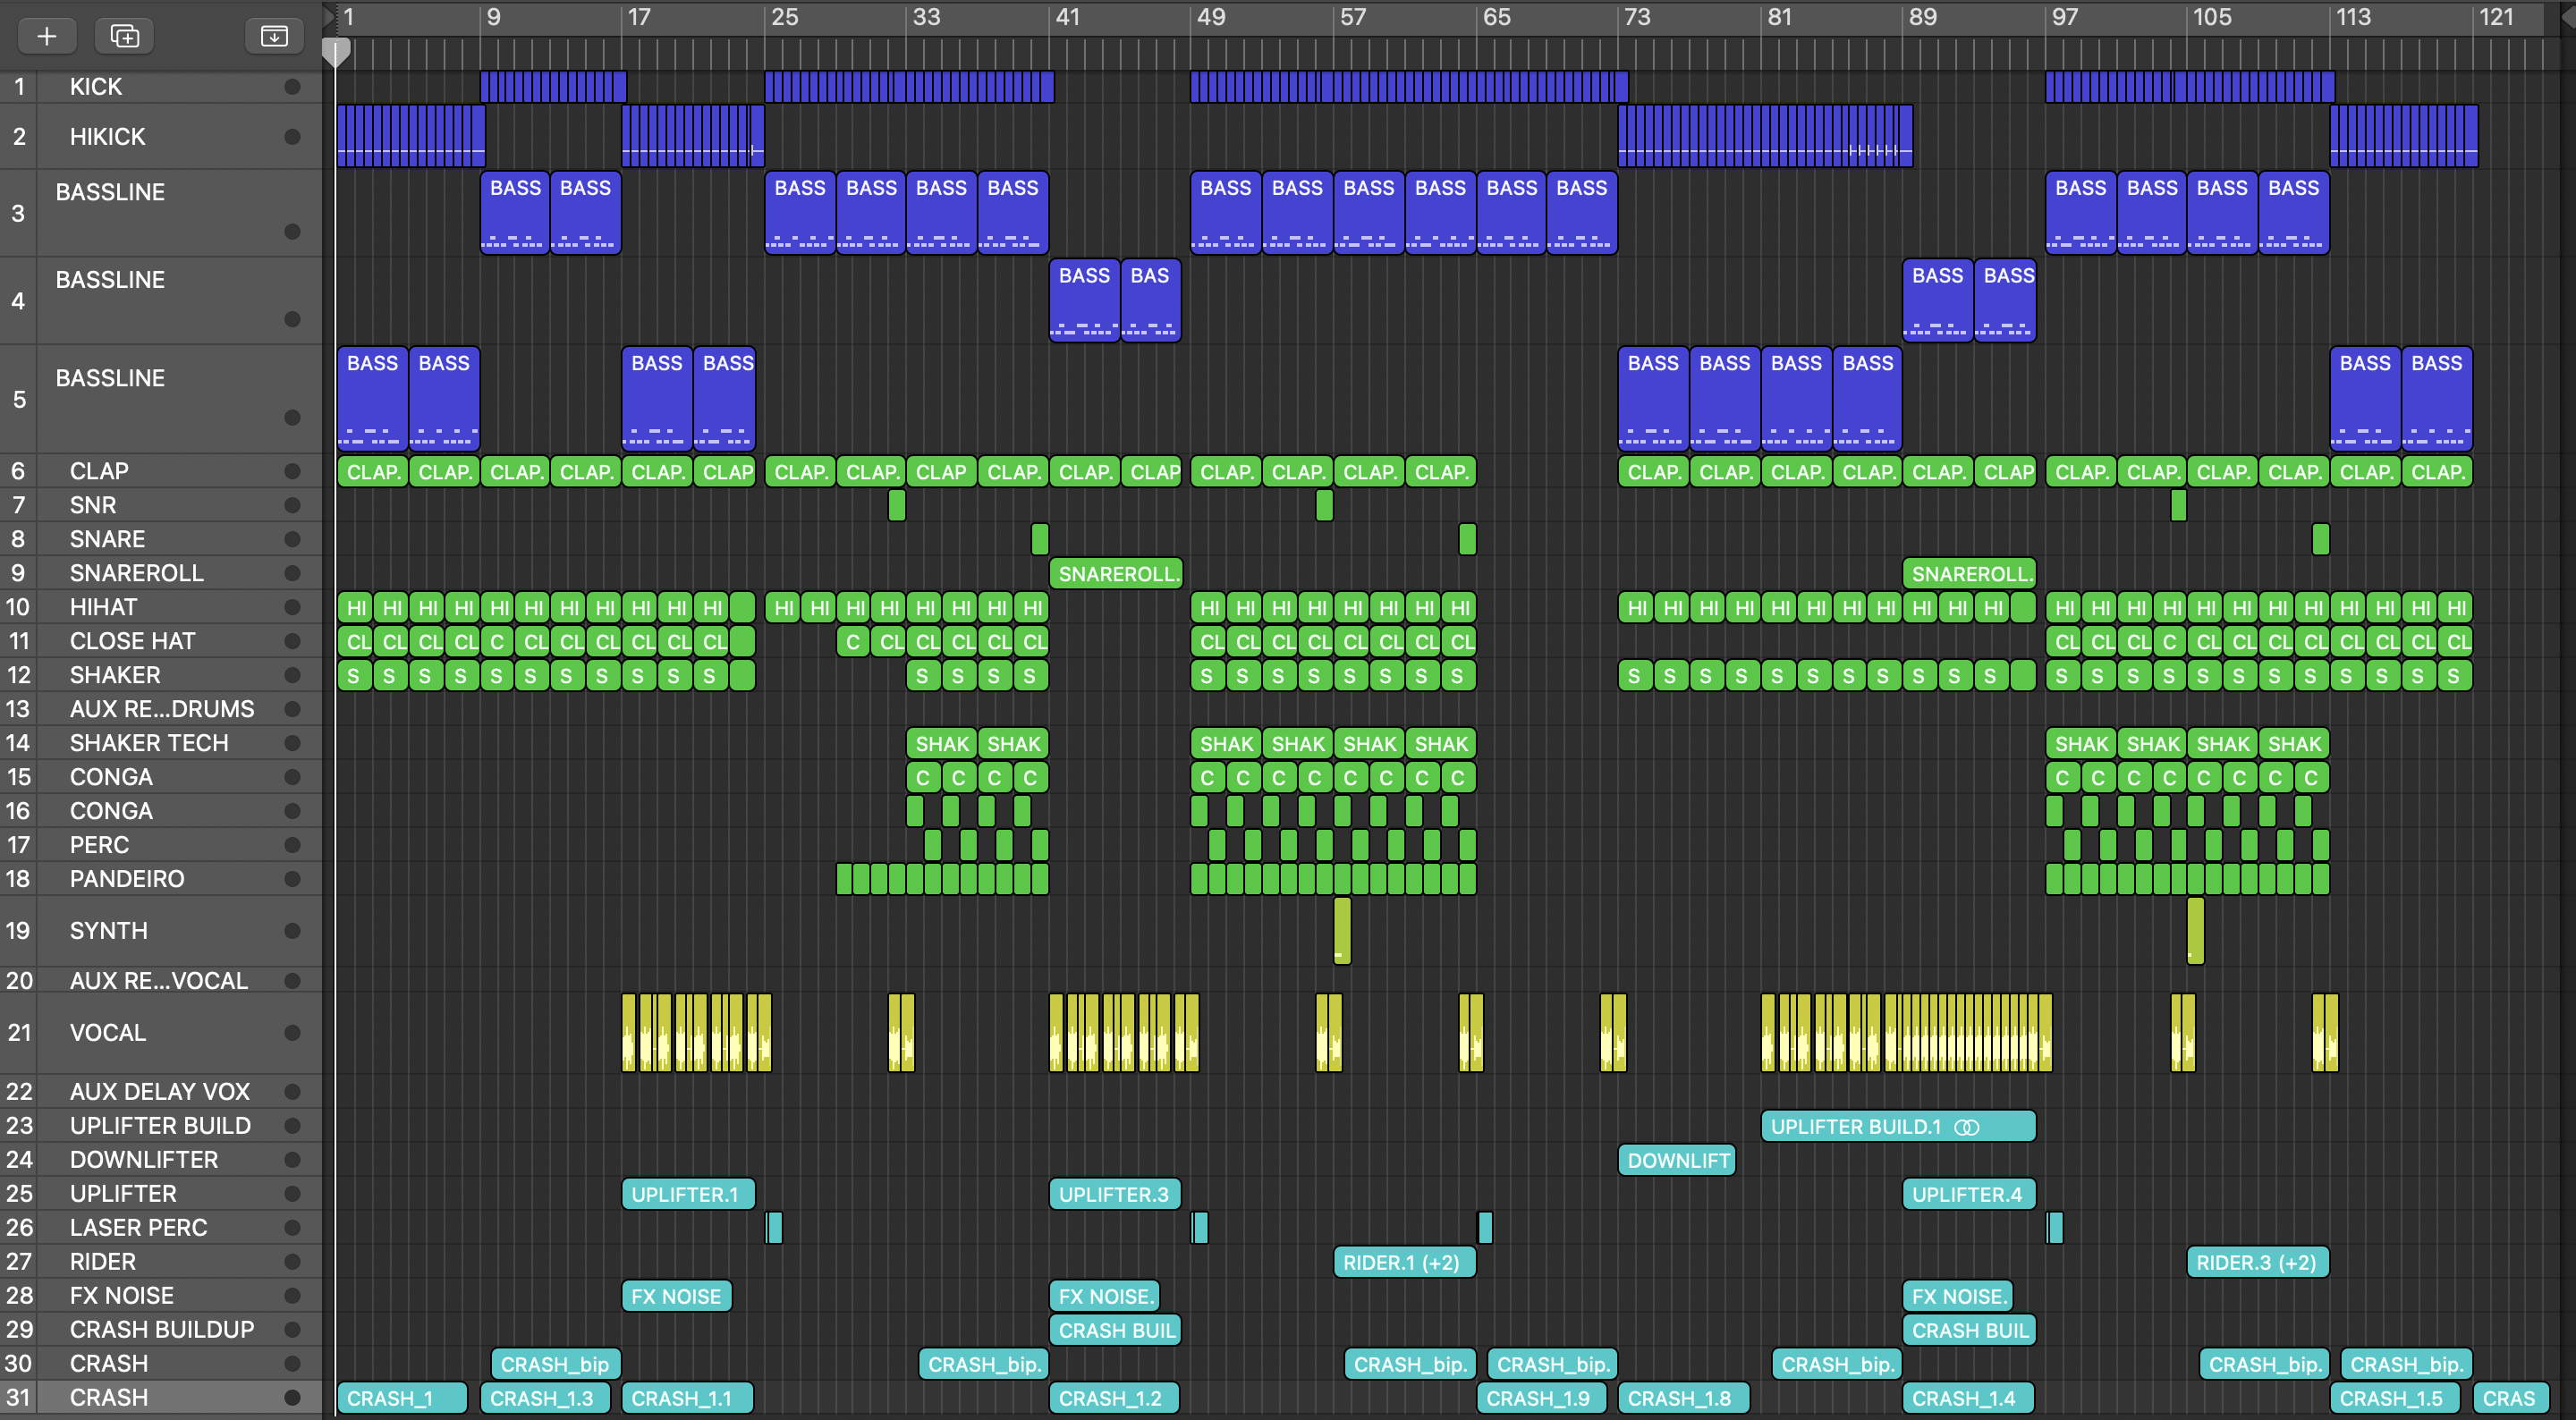Toggle the dot on the HIKICK track
Viewport: 2576px width, 1420px height.
click(292, 137)
